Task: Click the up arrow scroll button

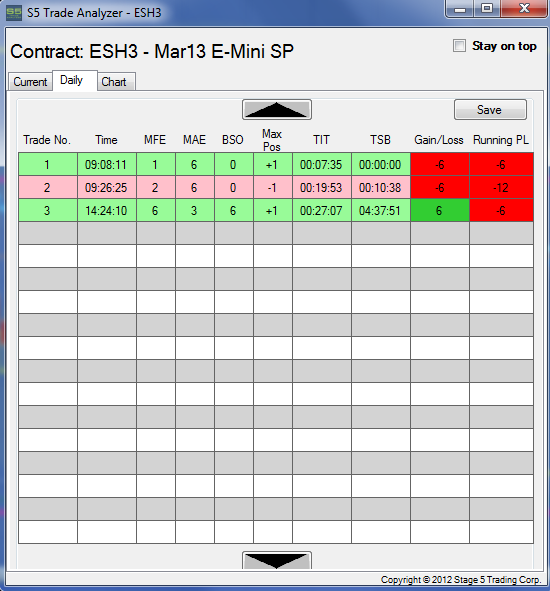Action: [x=277, y=110]
